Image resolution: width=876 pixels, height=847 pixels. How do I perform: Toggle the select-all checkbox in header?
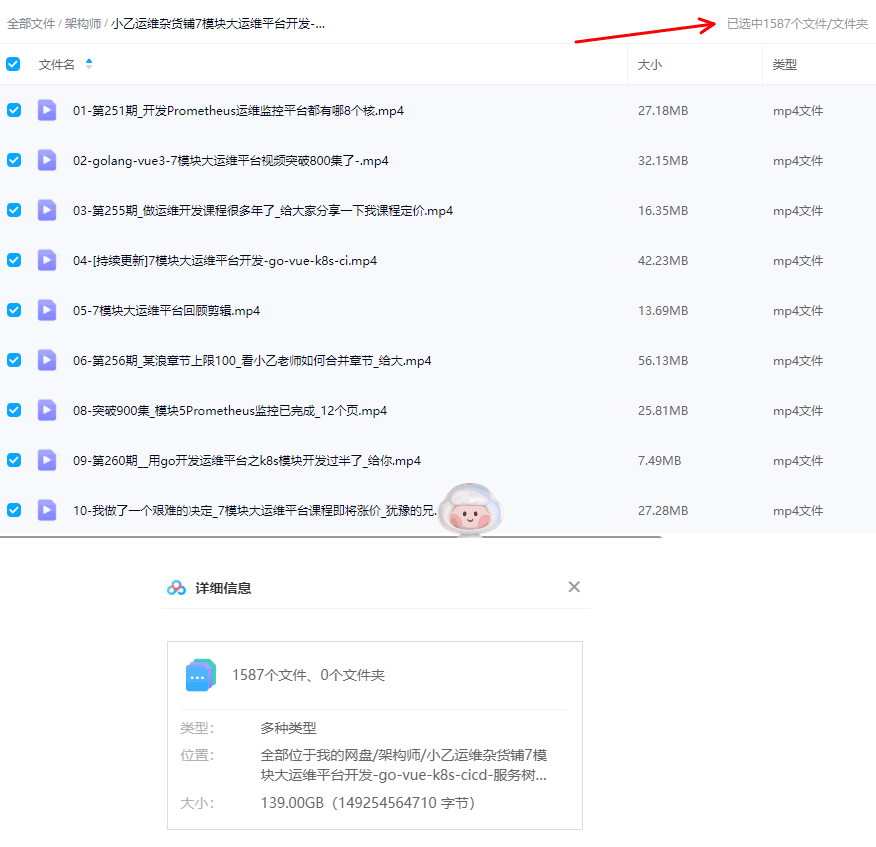pyautogui.click(x=13, y=64)
